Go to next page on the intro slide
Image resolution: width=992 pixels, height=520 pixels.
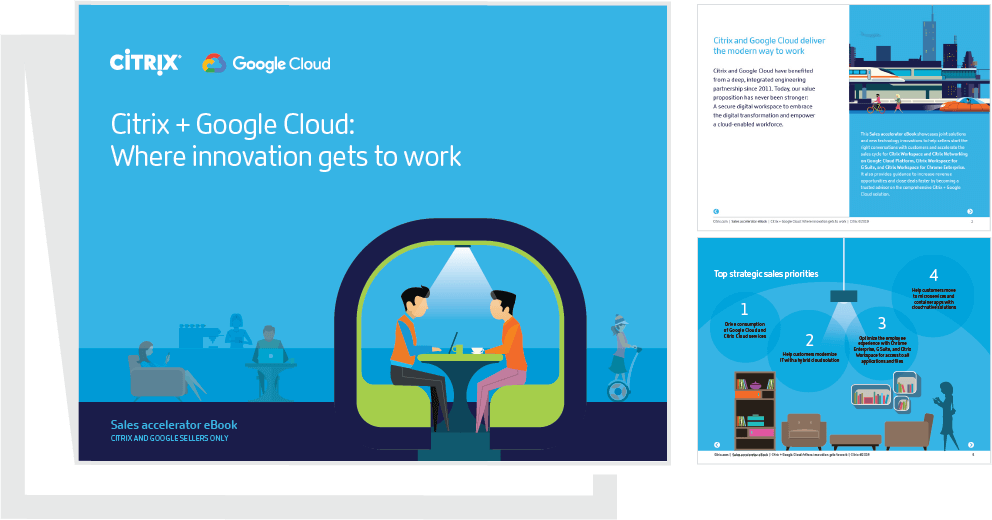[x=970, y=211]
